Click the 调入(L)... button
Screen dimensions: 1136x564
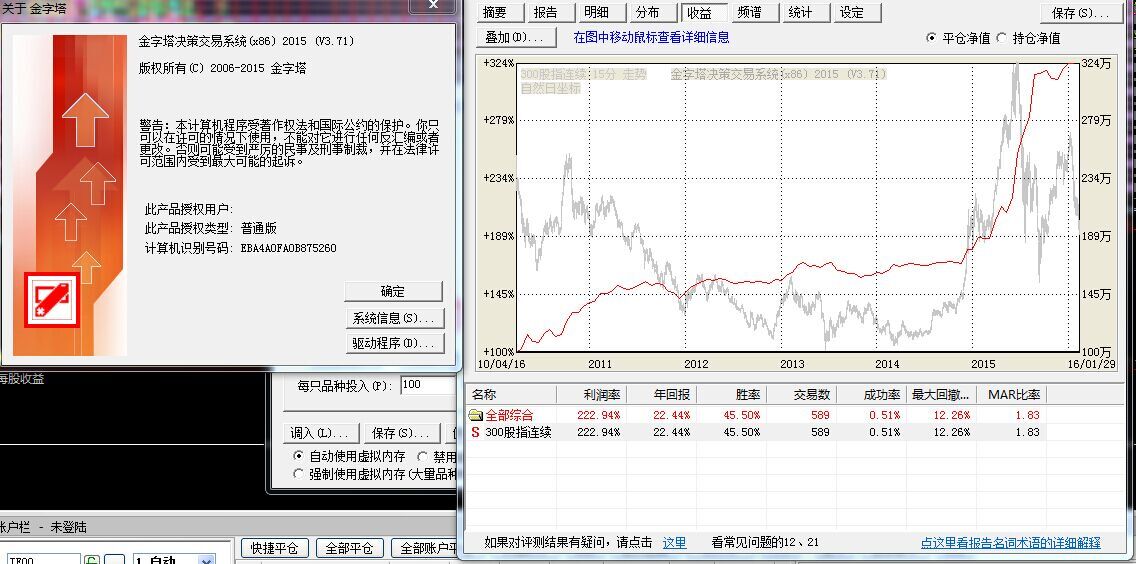point(320,433)
